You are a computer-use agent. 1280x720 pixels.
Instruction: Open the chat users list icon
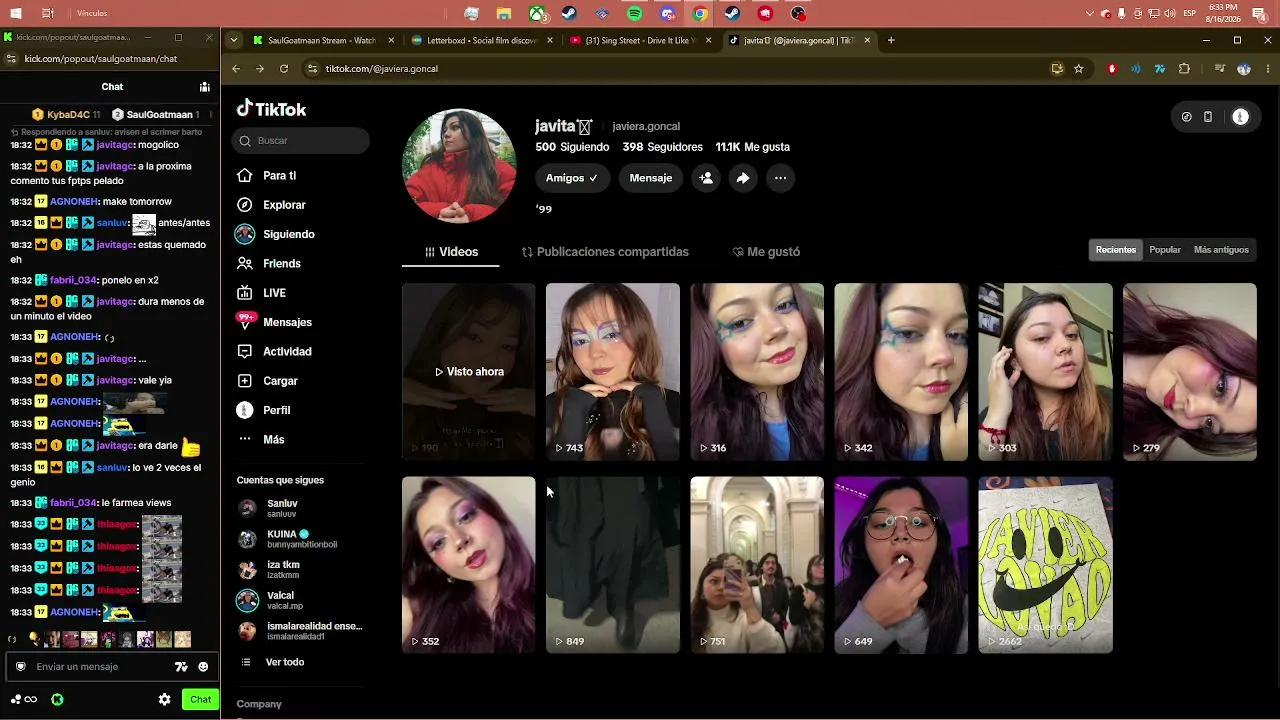(204, 87)
